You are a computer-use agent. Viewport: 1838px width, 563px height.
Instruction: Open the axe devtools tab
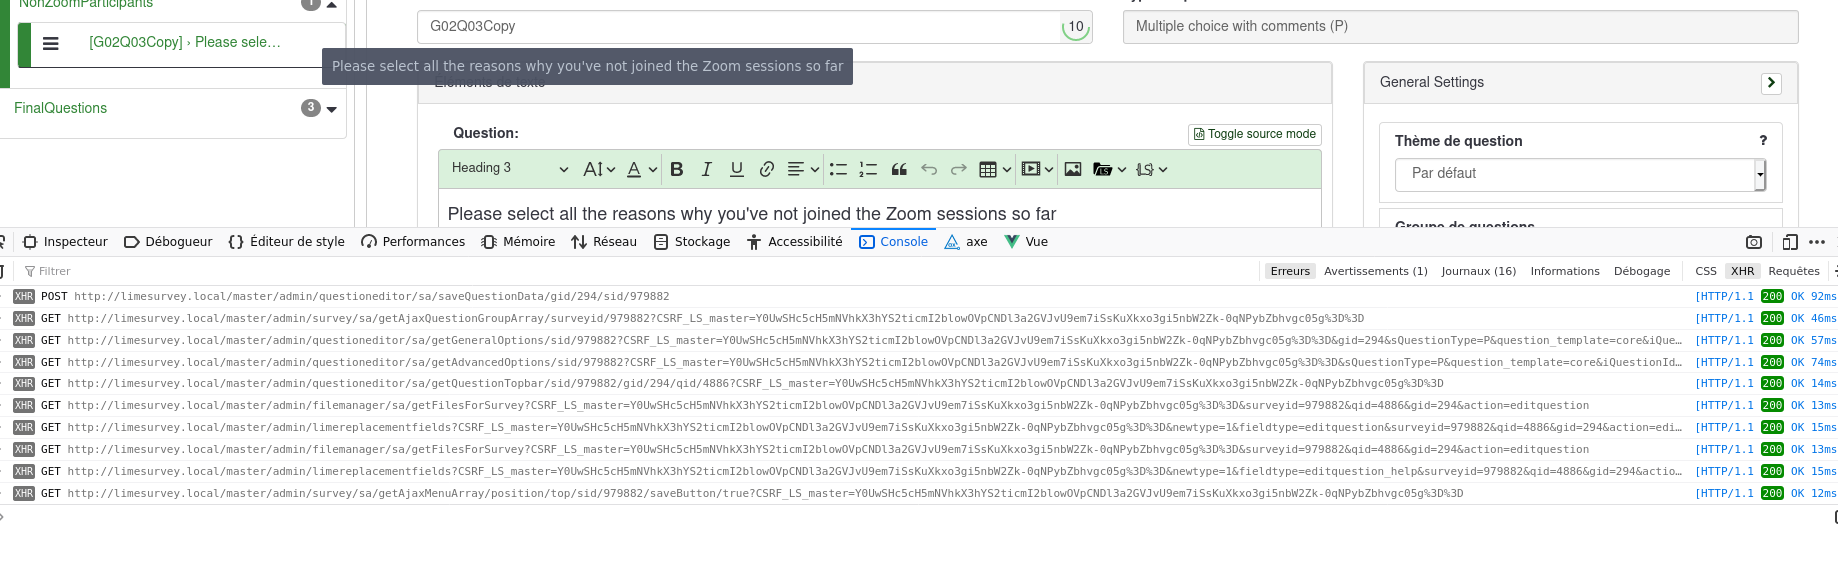click(x=966, y=242)
